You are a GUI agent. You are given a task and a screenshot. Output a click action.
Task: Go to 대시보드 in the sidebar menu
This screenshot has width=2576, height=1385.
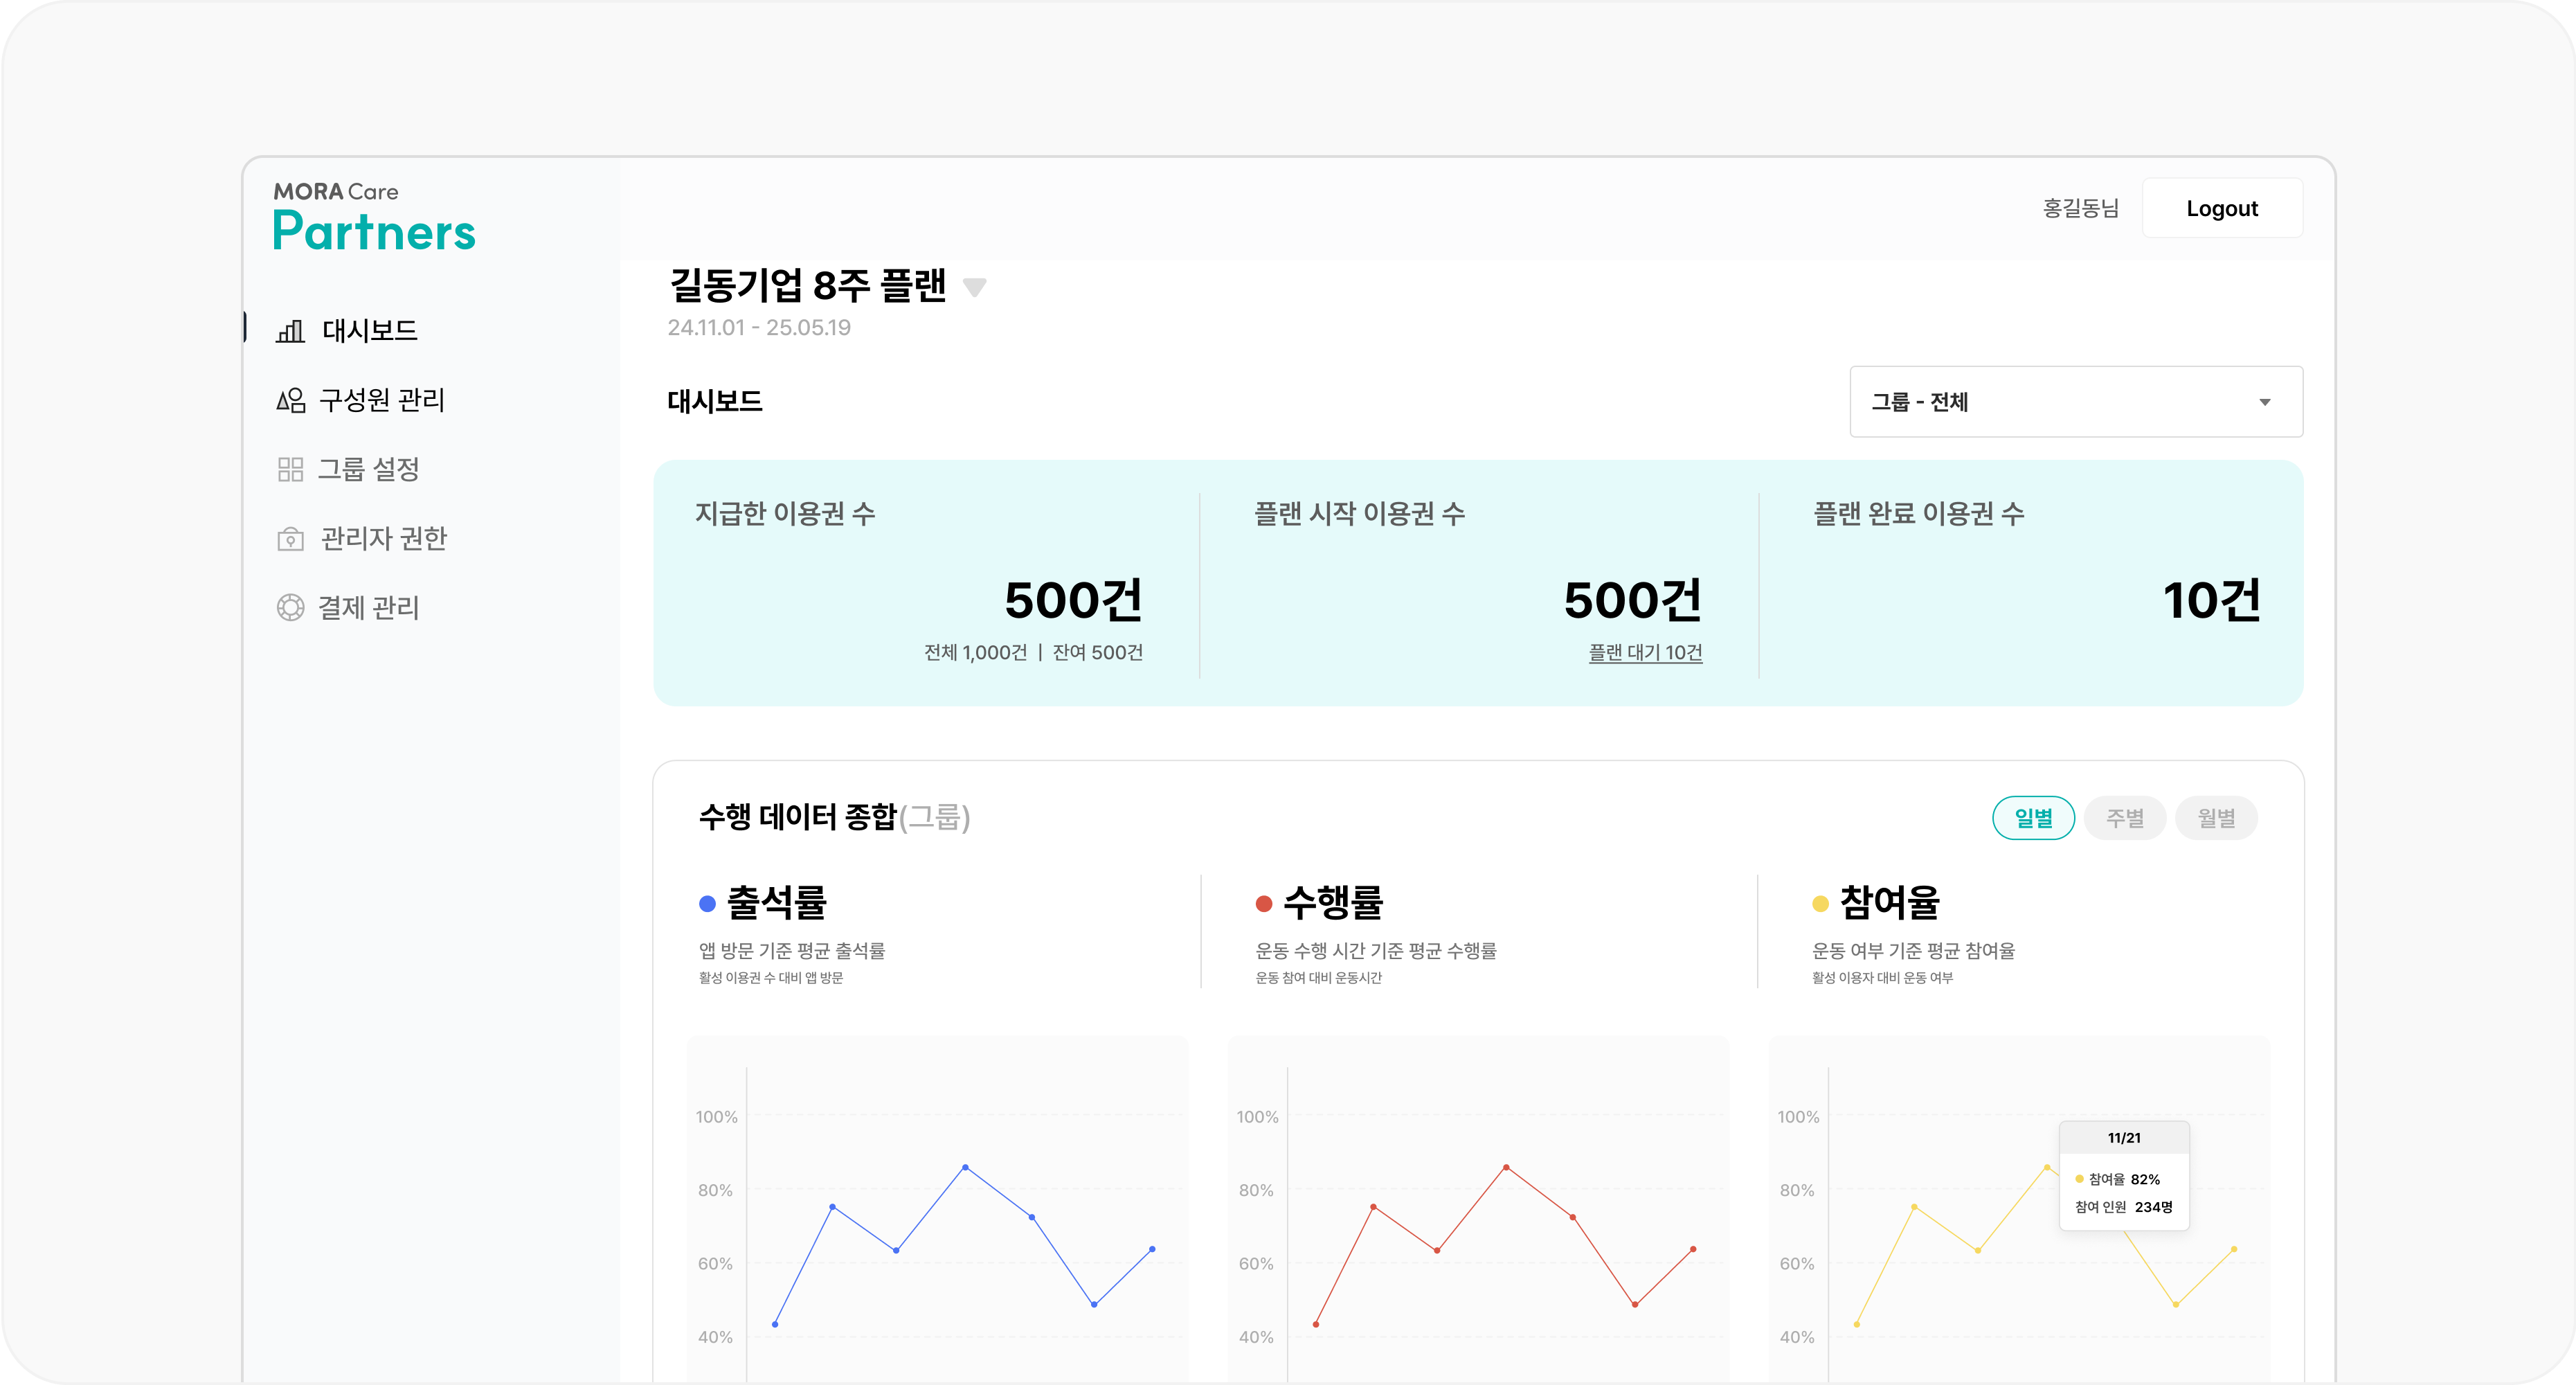tap(368, 330)
